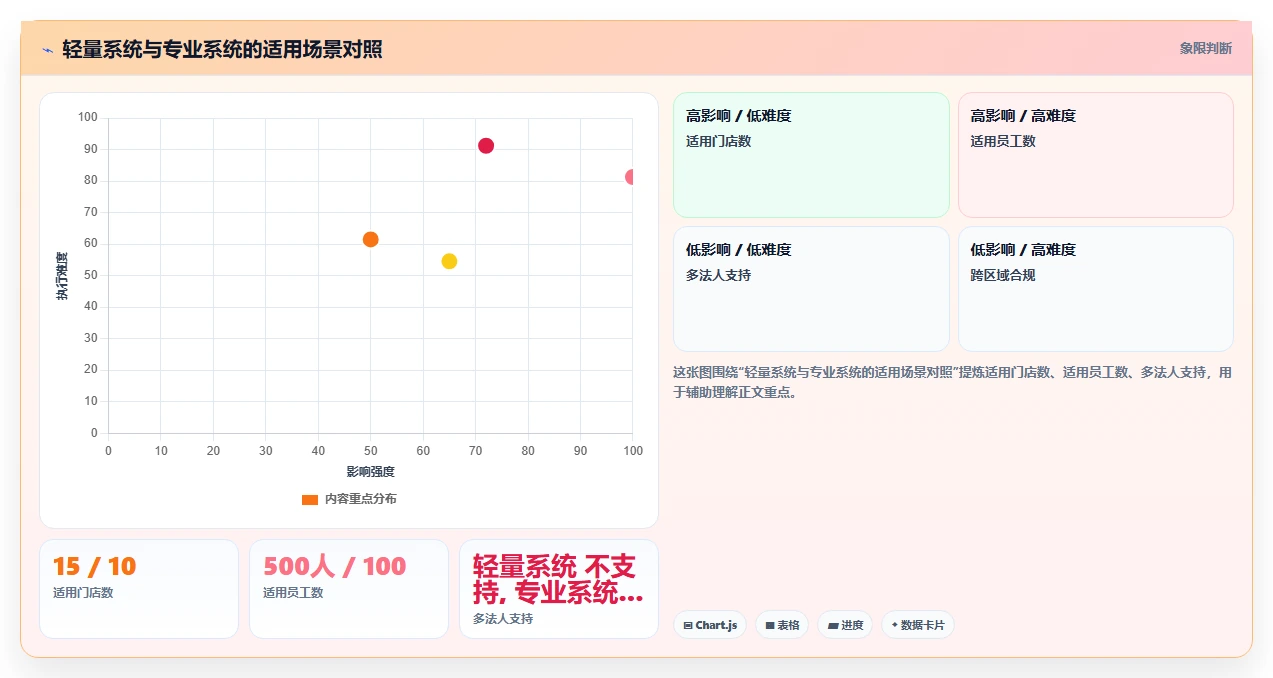The height and width of the screenshot is (678, 1273).
Task: Click the 象限判断 label in header
Action: [1205, 48]
